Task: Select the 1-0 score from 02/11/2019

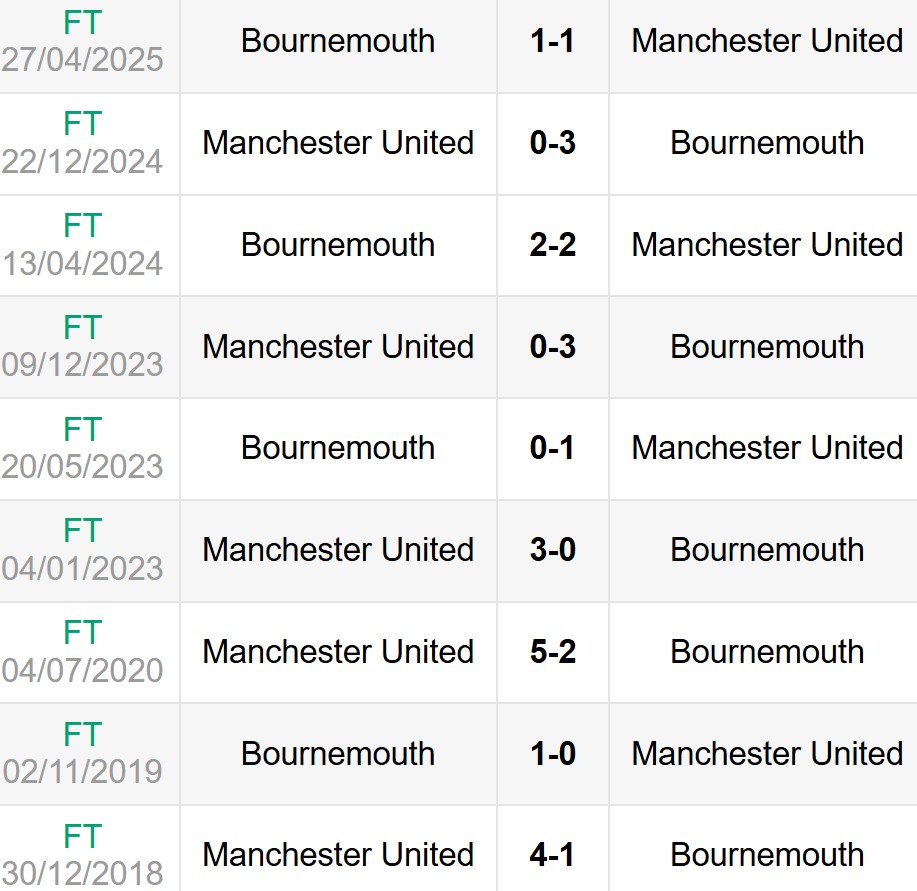Action: (x=553, y=754)
